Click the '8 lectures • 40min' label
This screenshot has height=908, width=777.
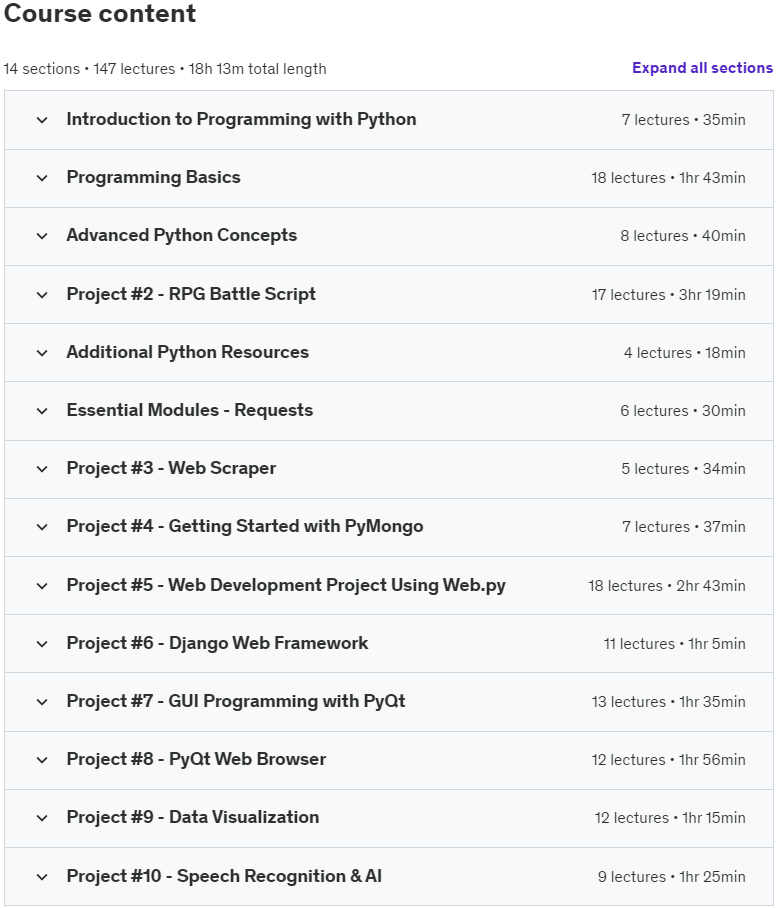(683, 236)
